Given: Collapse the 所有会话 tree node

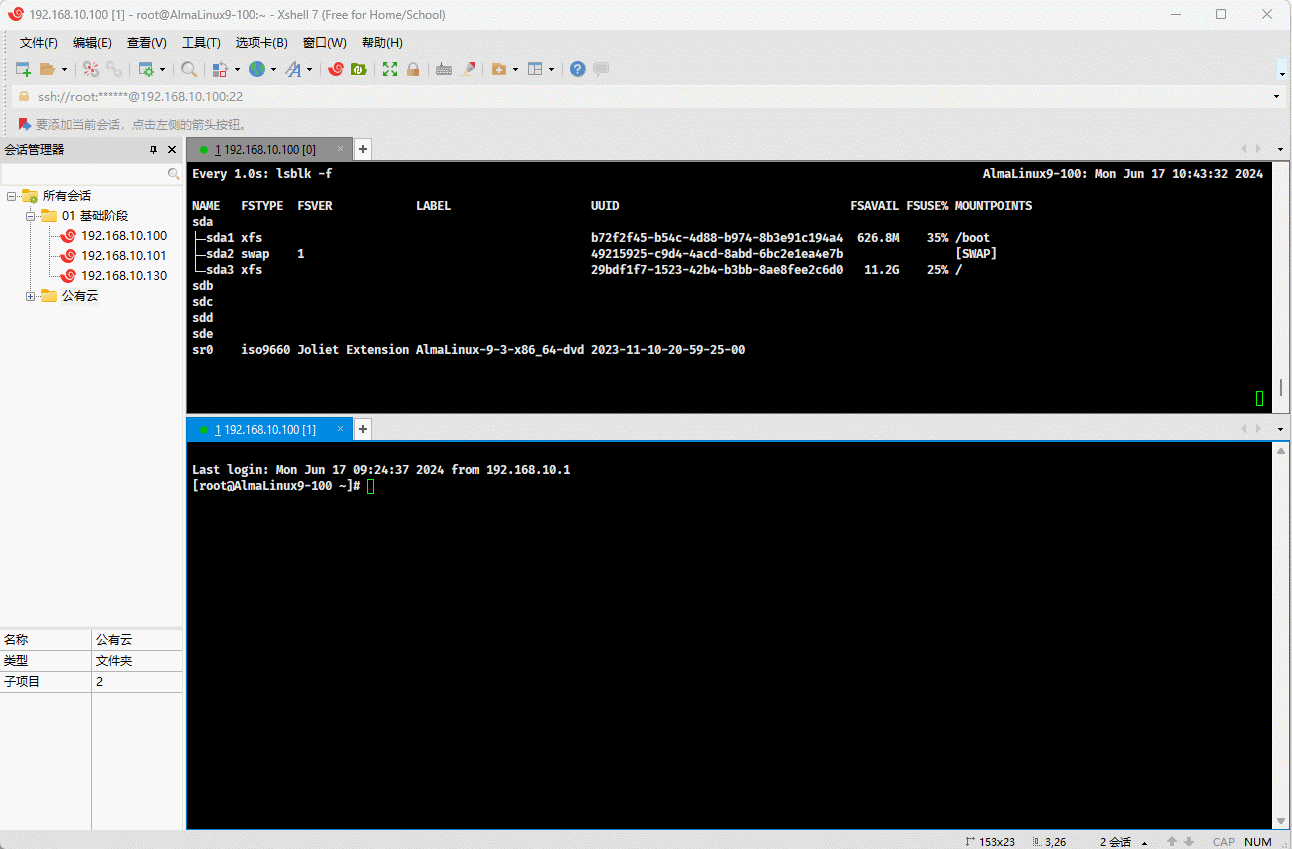Looking at the screenshot, I should [12, 196].
